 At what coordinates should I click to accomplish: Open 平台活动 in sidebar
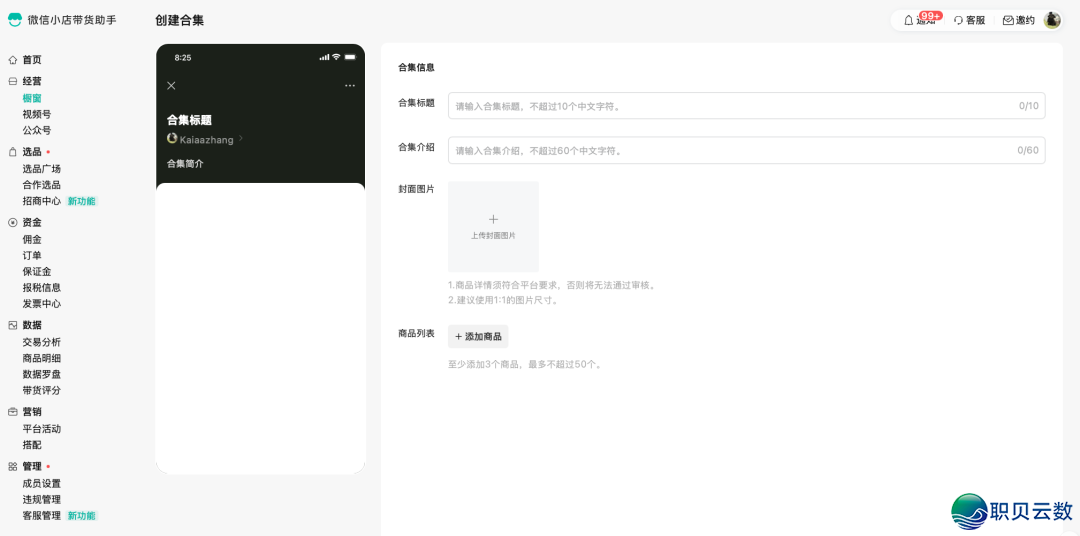(x=41, y=429)
